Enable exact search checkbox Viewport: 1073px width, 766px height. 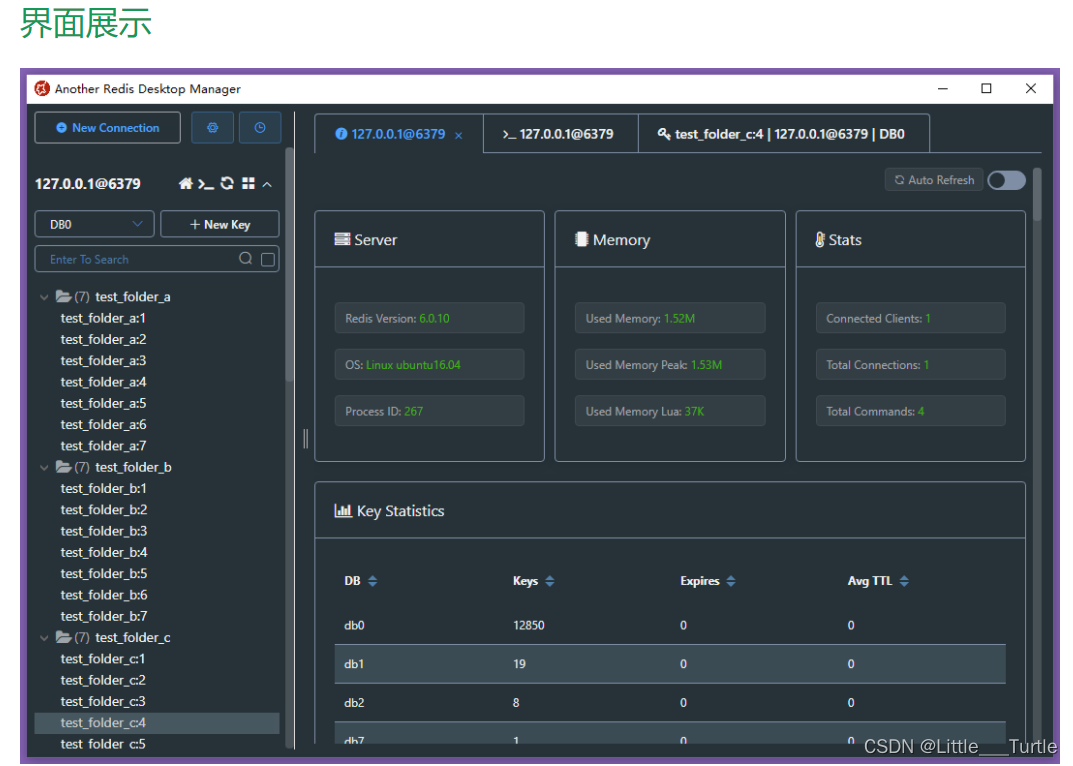[268, 259]
